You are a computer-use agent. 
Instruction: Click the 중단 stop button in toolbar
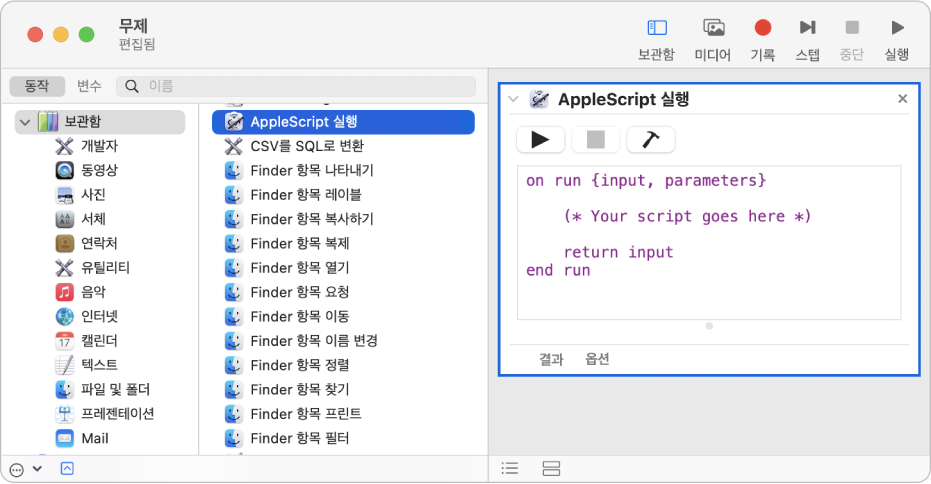pyautogui.click(x=851, y=39)
